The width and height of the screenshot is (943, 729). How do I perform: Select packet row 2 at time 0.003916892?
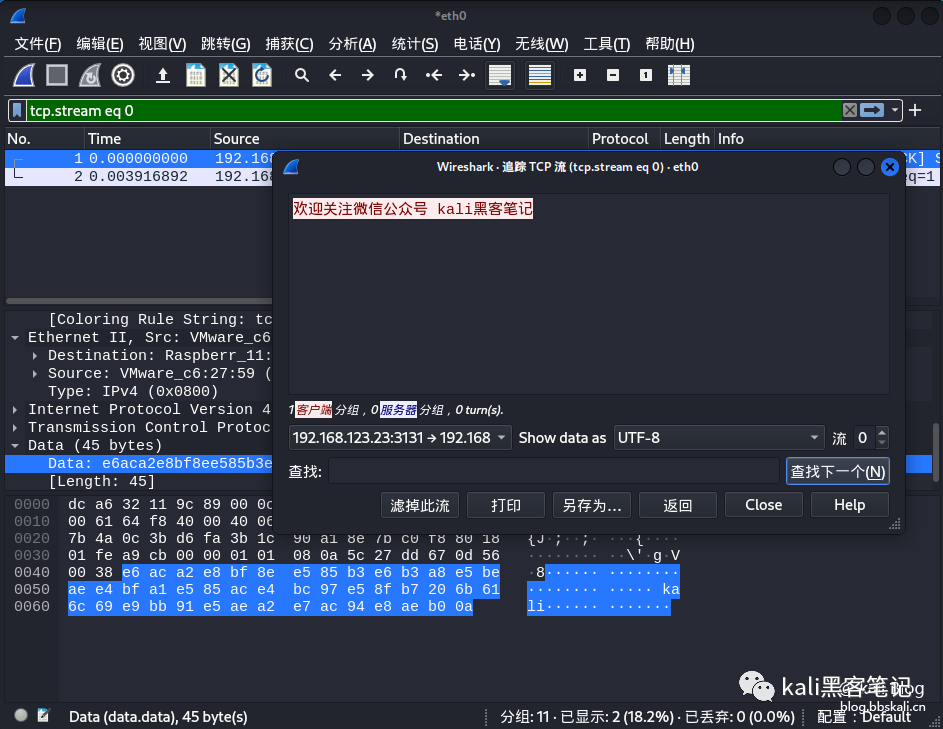point(138,177)
